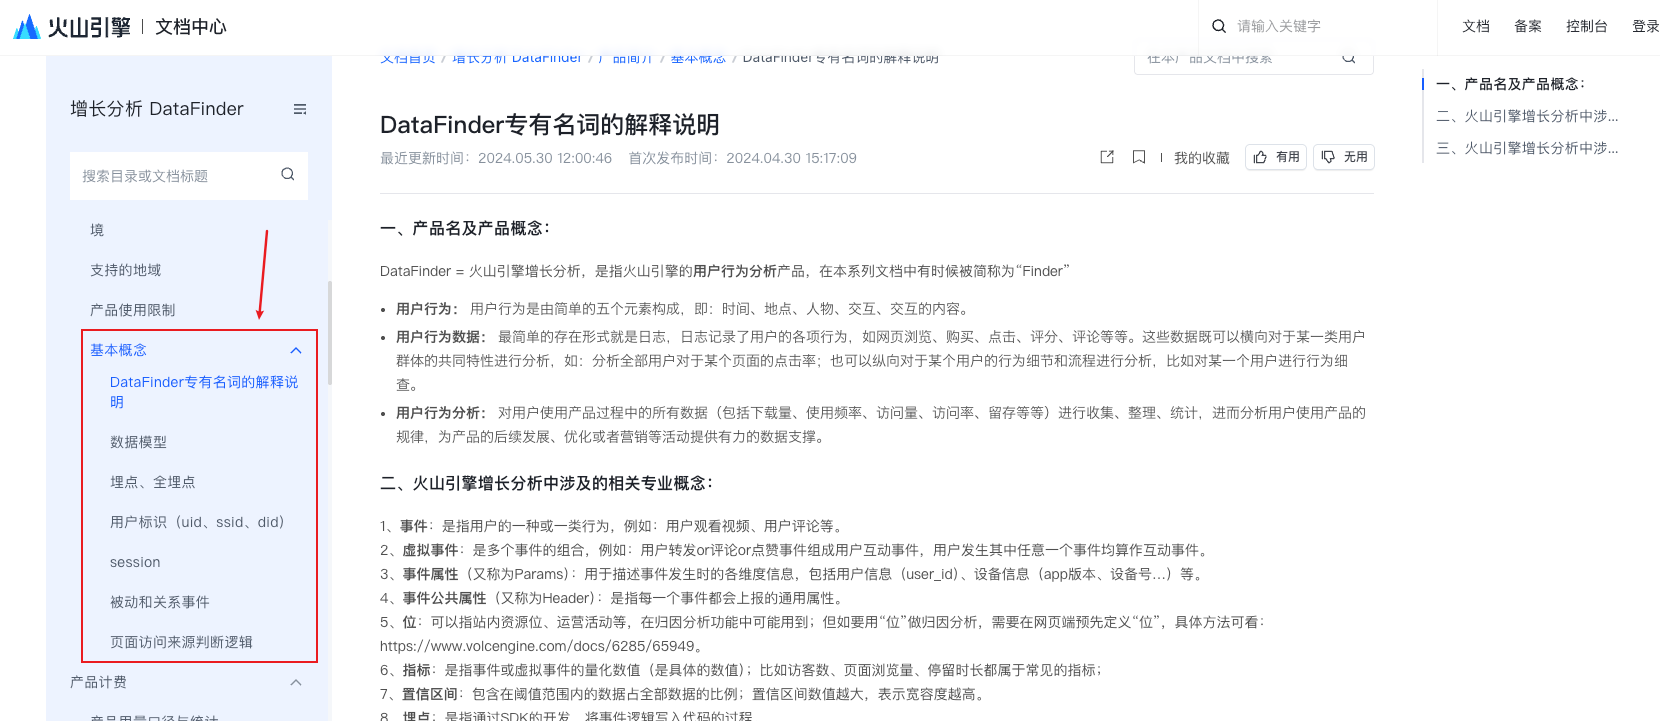
Task: Jump to second outline entry 二、火山引擎增长分析中涉...
Action: pos(1527,116)
